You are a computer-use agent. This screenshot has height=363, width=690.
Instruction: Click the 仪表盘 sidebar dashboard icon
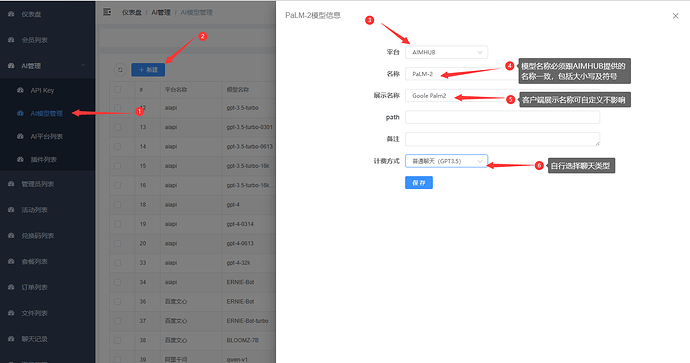11,15
